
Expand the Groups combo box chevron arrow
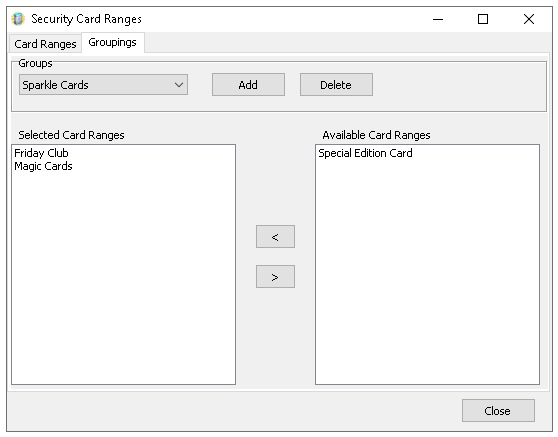click(x=179, y=85)
